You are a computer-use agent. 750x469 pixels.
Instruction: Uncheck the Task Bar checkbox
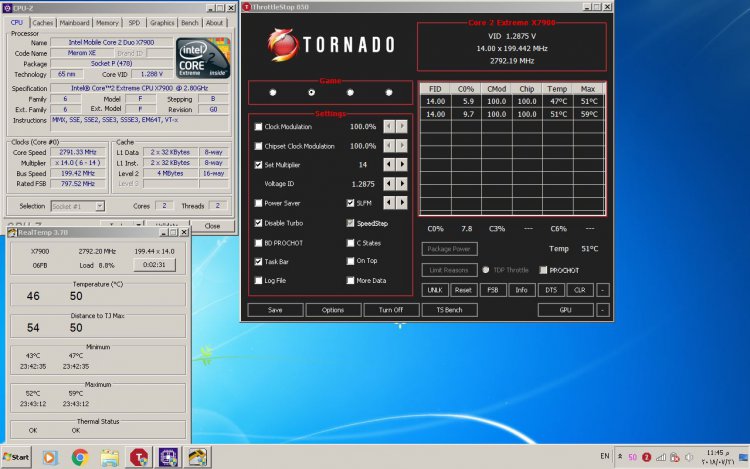pyautogui.click(x=258, y=262)
